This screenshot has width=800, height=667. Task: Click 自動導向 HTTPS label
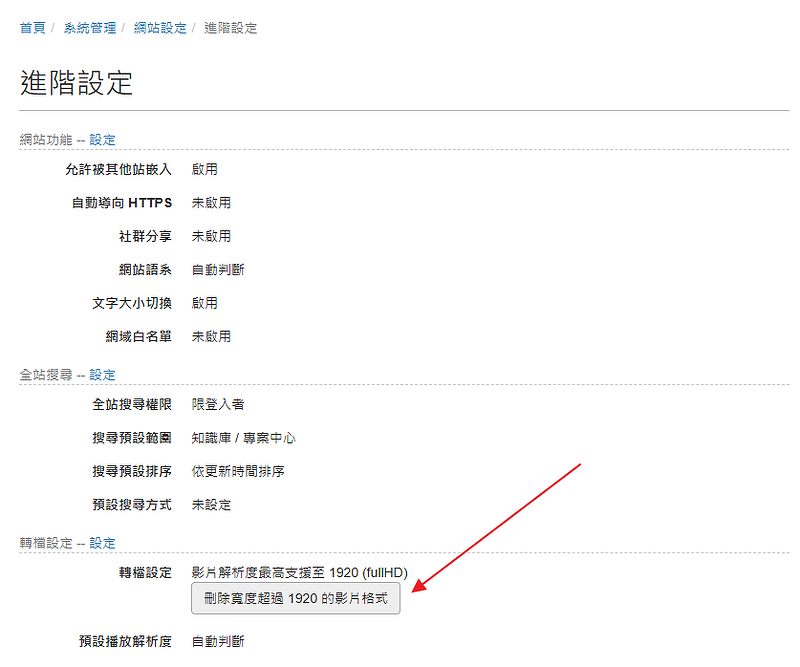(x=122, y=203)
